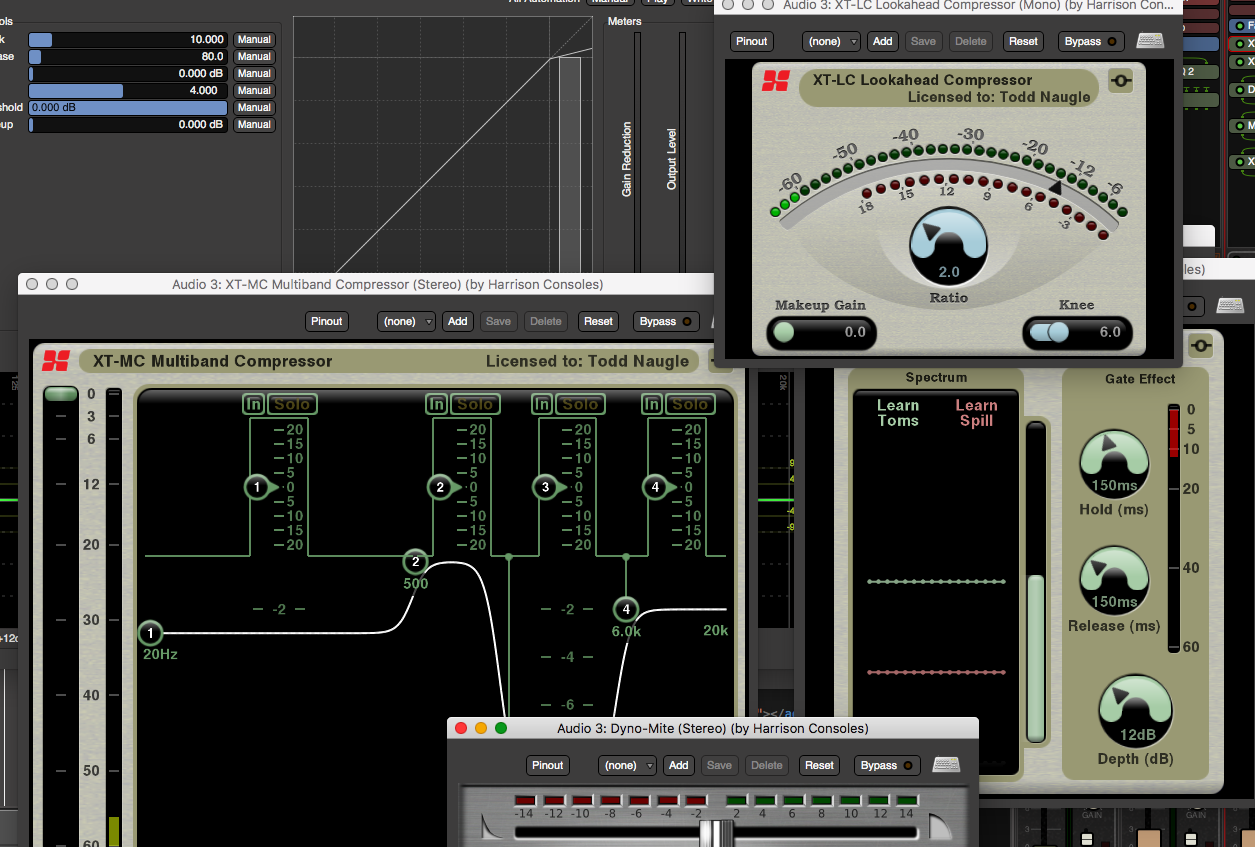Click the Harrison logo on XT-MC Multiband Compressor
Image resolution: width=1255 pixels, height=847 pixels.
[x=57, y=361]
